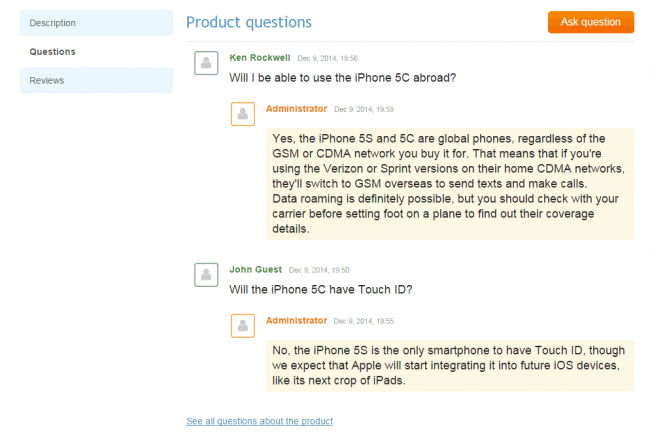Click Administrator avatar beside the Touch ID answer
652x438 pixels.
point(243,326)
